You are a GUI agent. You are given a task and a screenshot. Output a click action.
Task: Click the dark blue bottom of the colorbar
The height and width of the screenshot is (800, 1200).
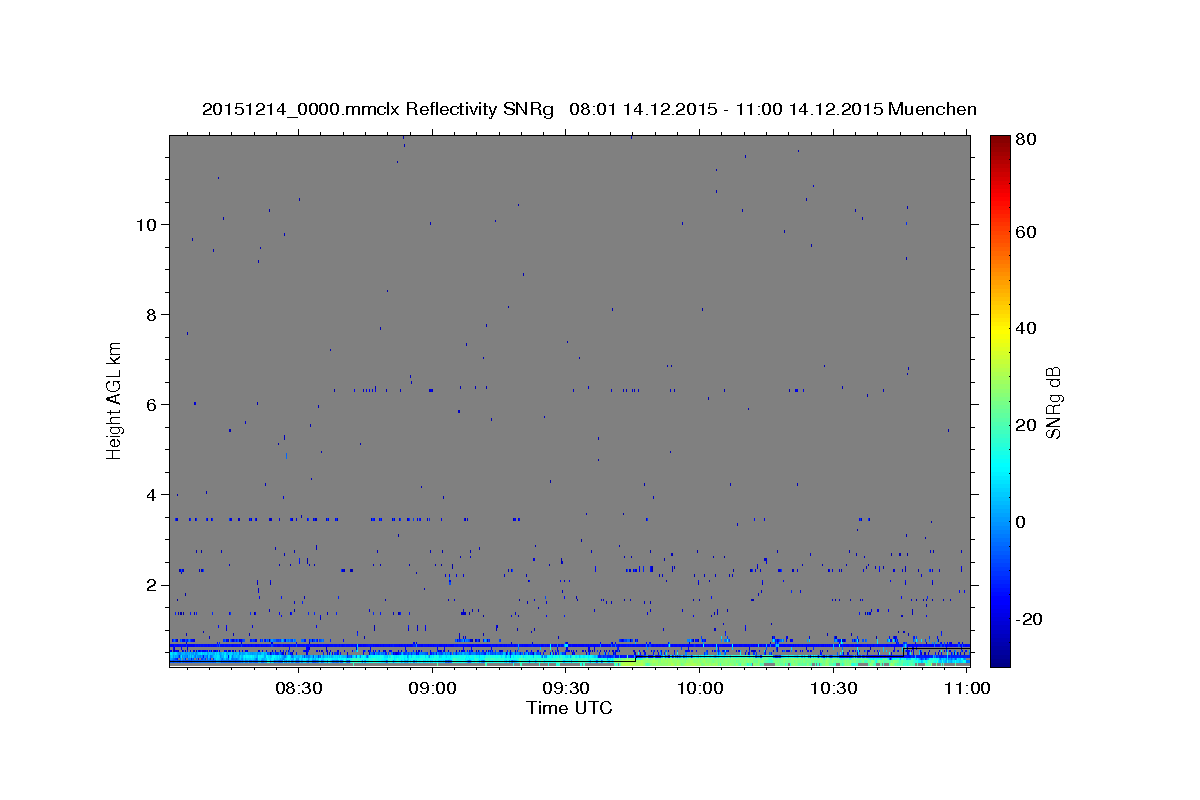click(x=999, y=658)
